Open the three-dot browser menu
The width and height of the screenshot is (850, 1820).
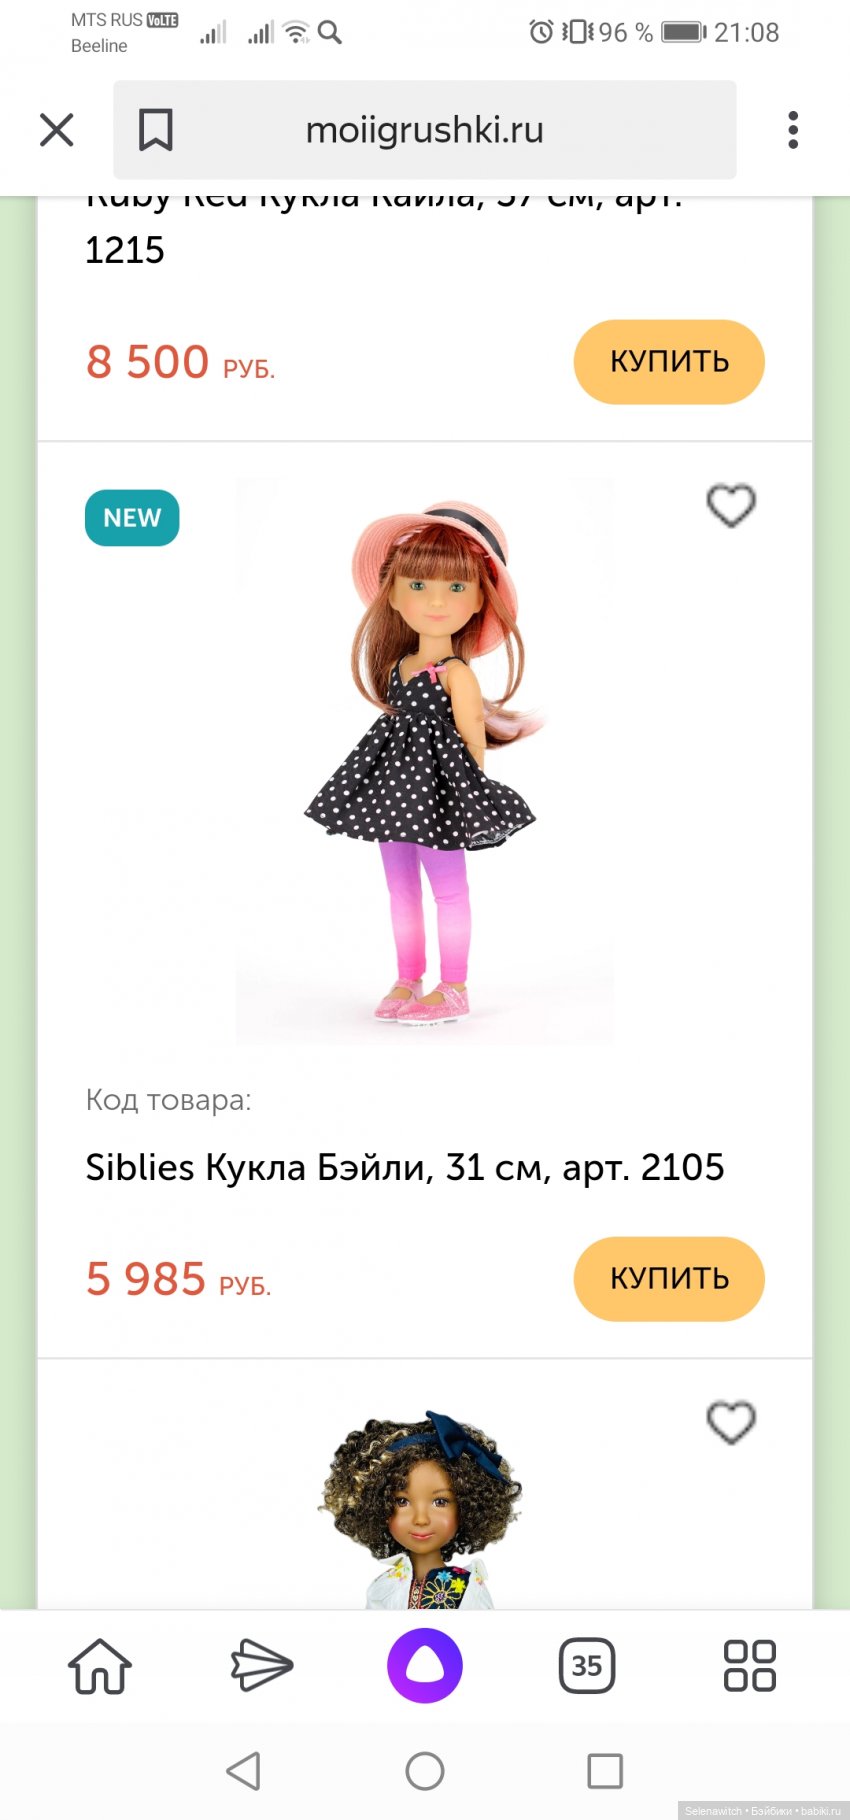pyautogui.click(x=793, y=130)
